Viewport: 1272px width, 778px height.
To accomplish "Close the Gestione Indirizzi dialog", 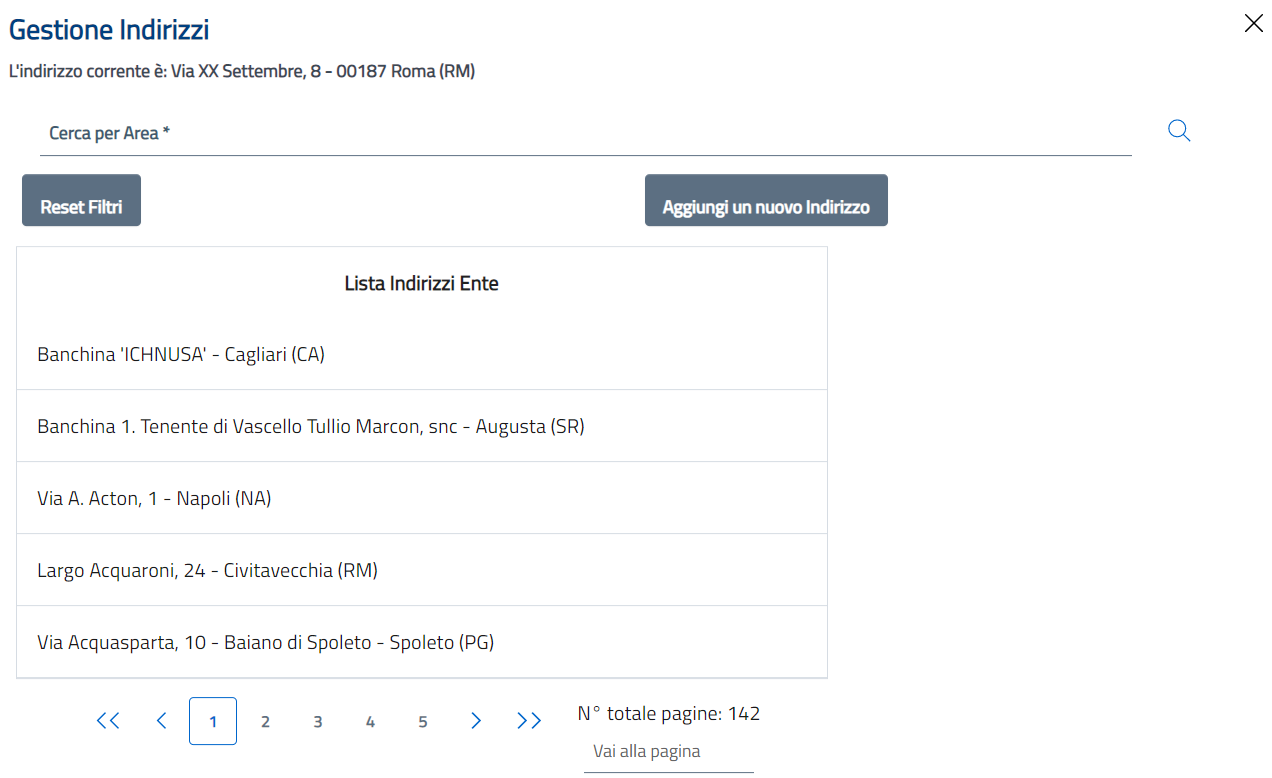I will (x=1253, y=24).
